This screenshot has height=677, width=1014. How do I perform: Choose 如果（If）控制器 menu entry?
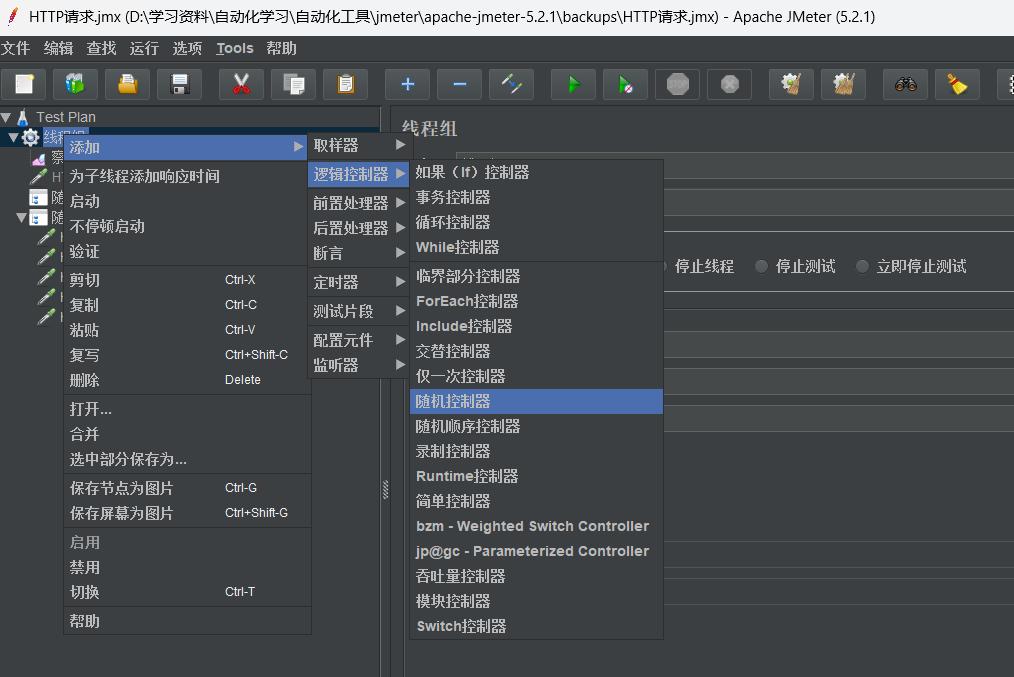click(x=536, y=173)
